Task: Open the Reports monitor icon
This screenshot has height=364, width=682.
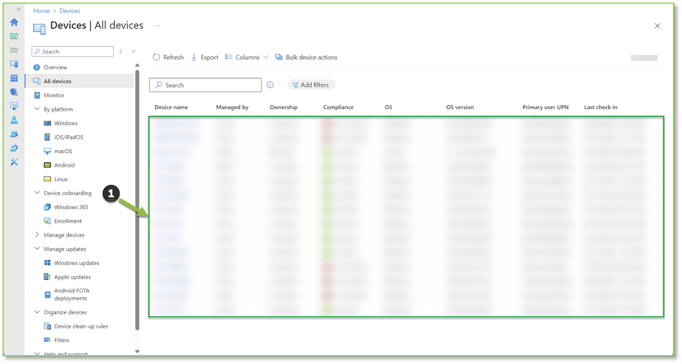Action: pos(14,106)
